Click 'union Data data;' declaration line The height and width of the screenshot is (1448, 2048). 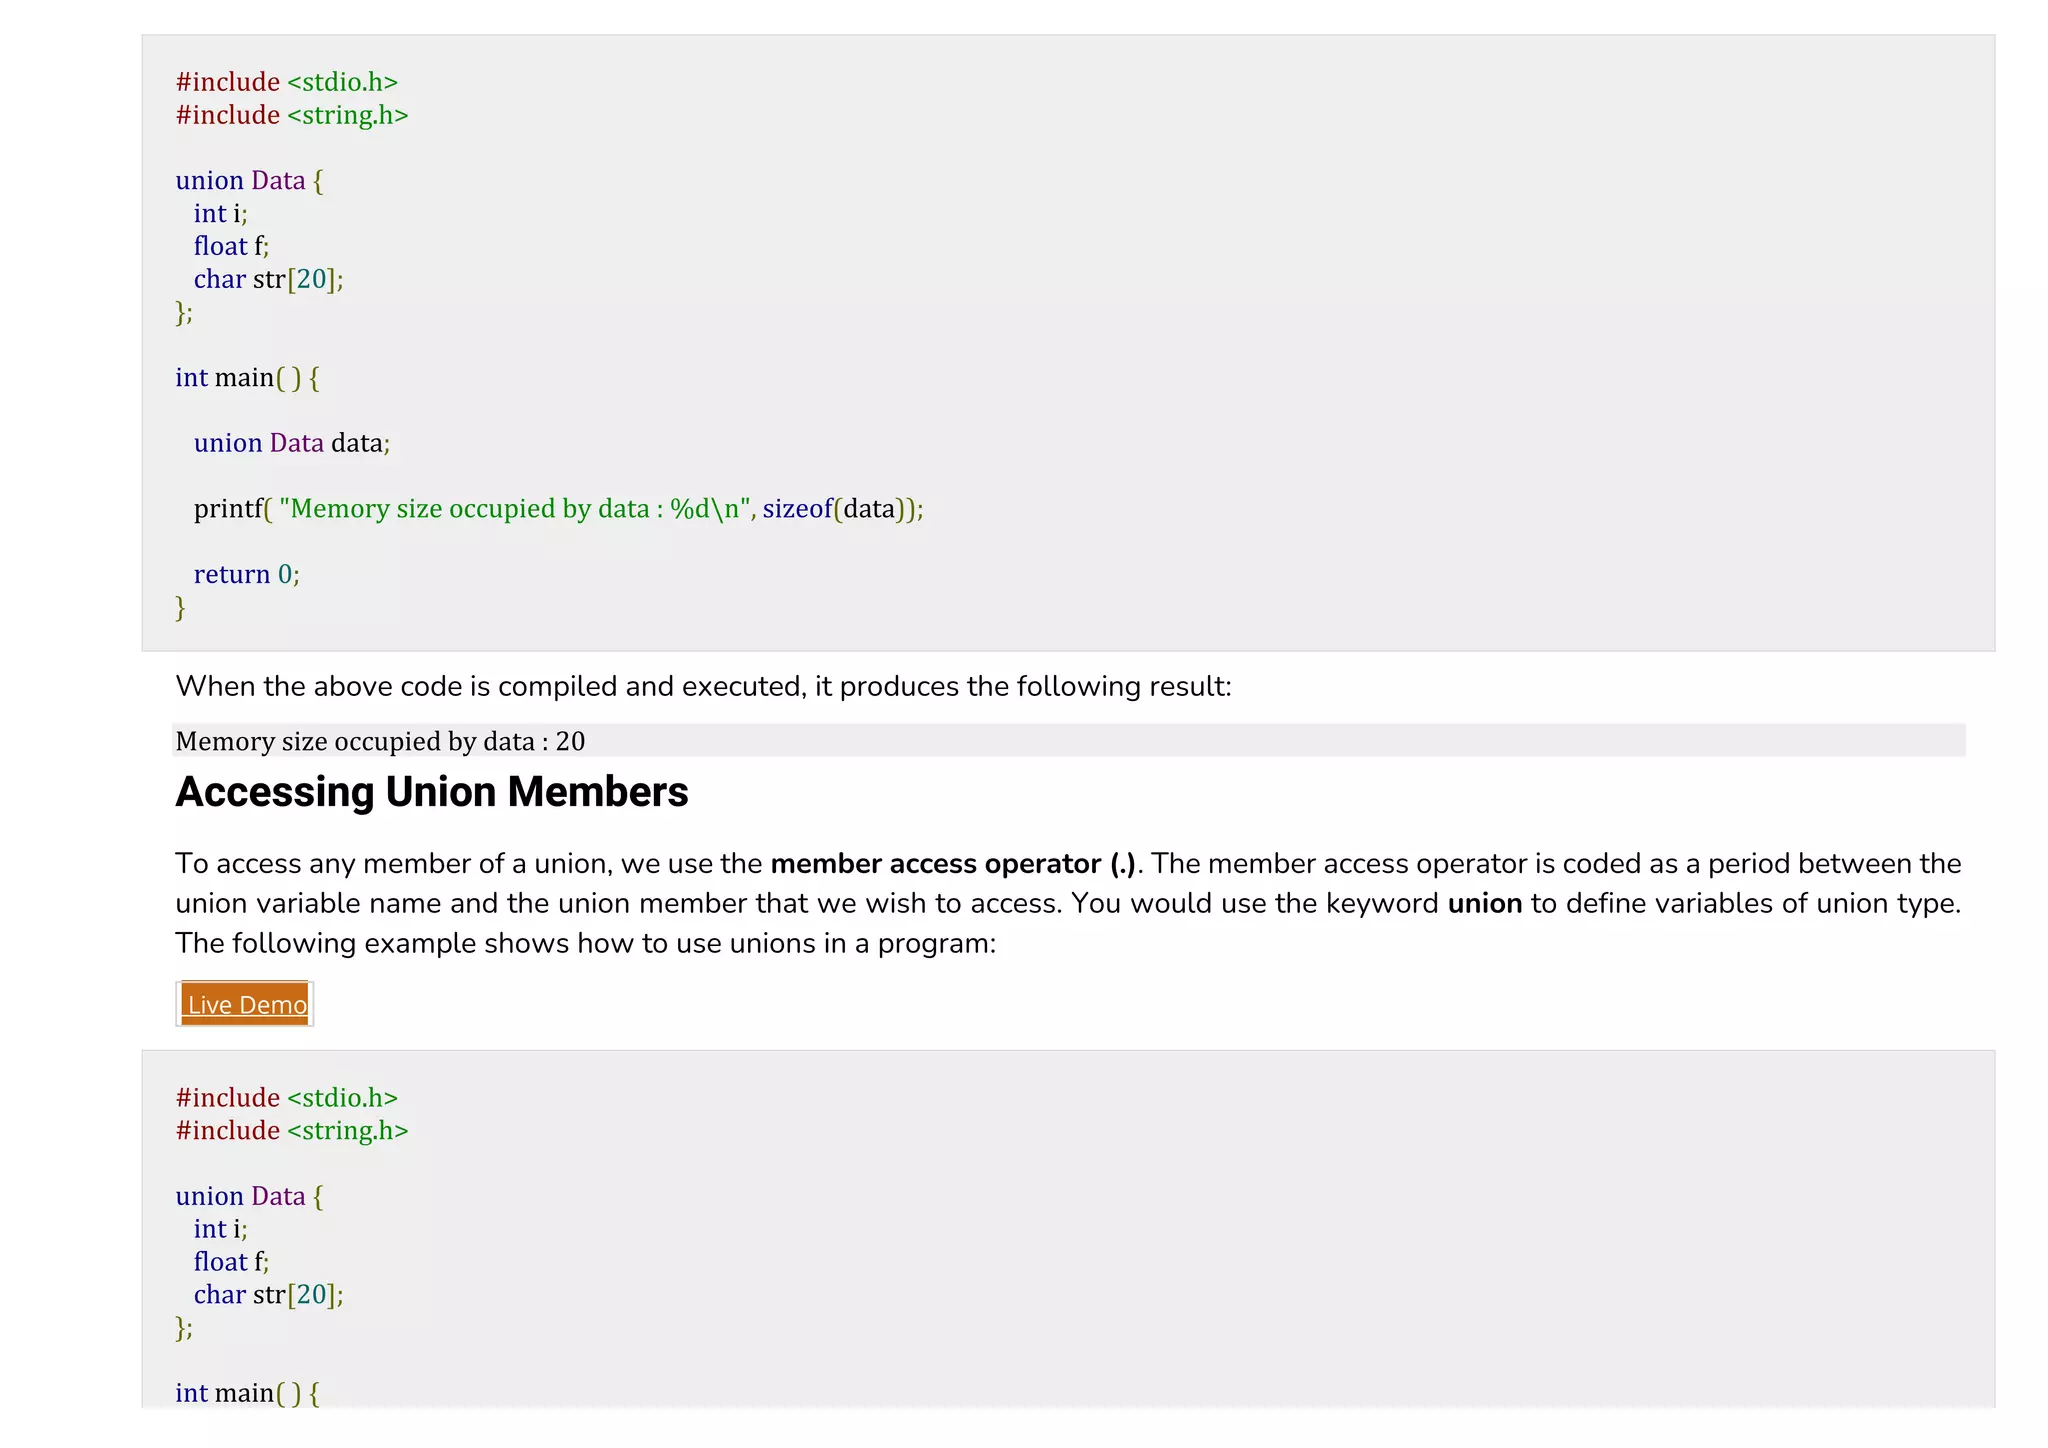tap(292, 443)
